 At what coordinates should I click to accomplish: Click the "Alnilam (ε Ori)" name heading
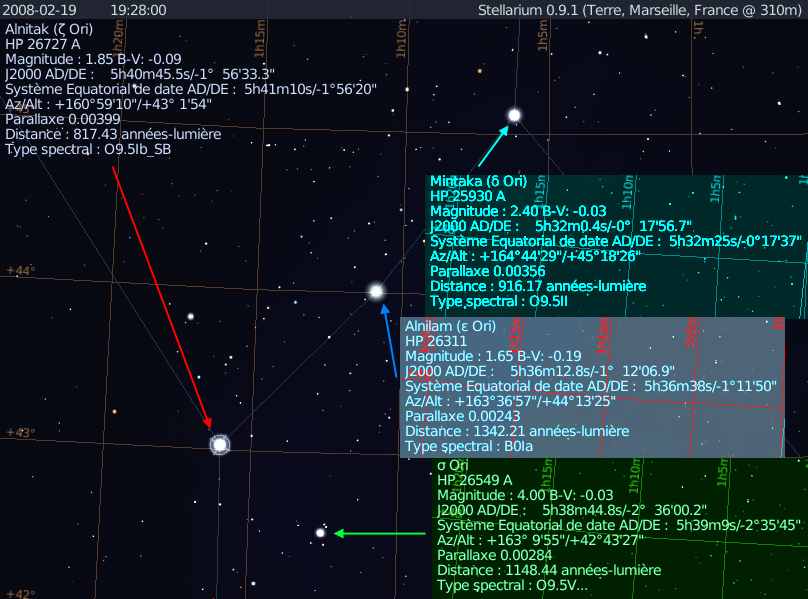coord(450,326)
